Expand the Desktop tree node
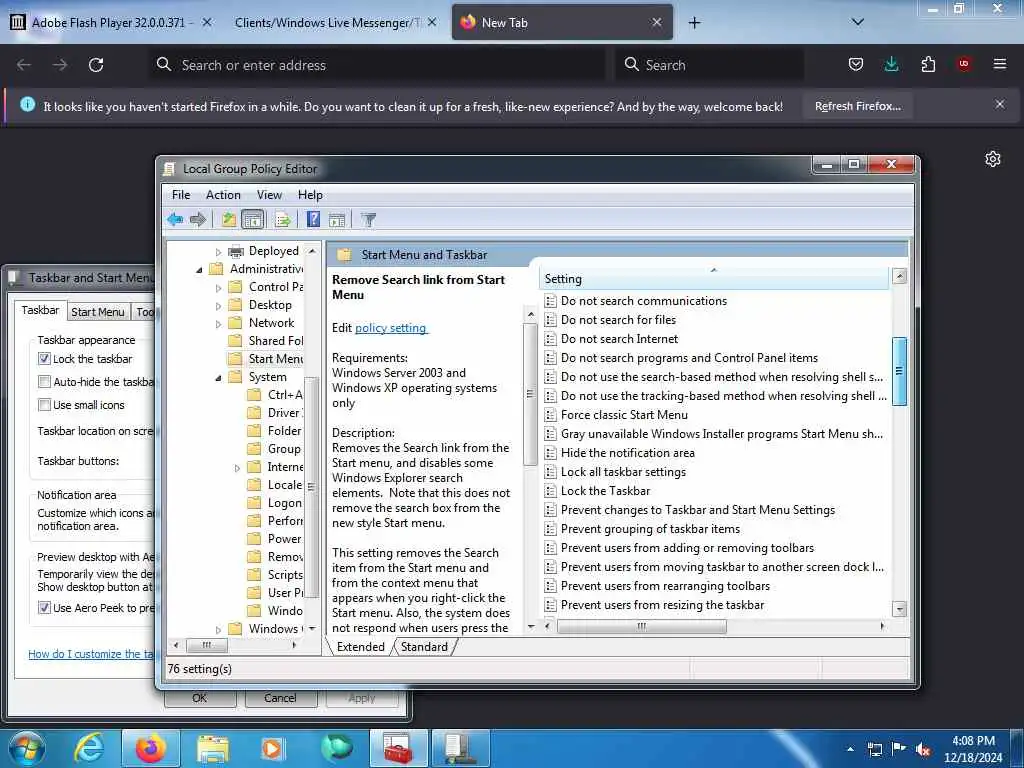This screenshot has width=1024, height=768. pos(218,306)
